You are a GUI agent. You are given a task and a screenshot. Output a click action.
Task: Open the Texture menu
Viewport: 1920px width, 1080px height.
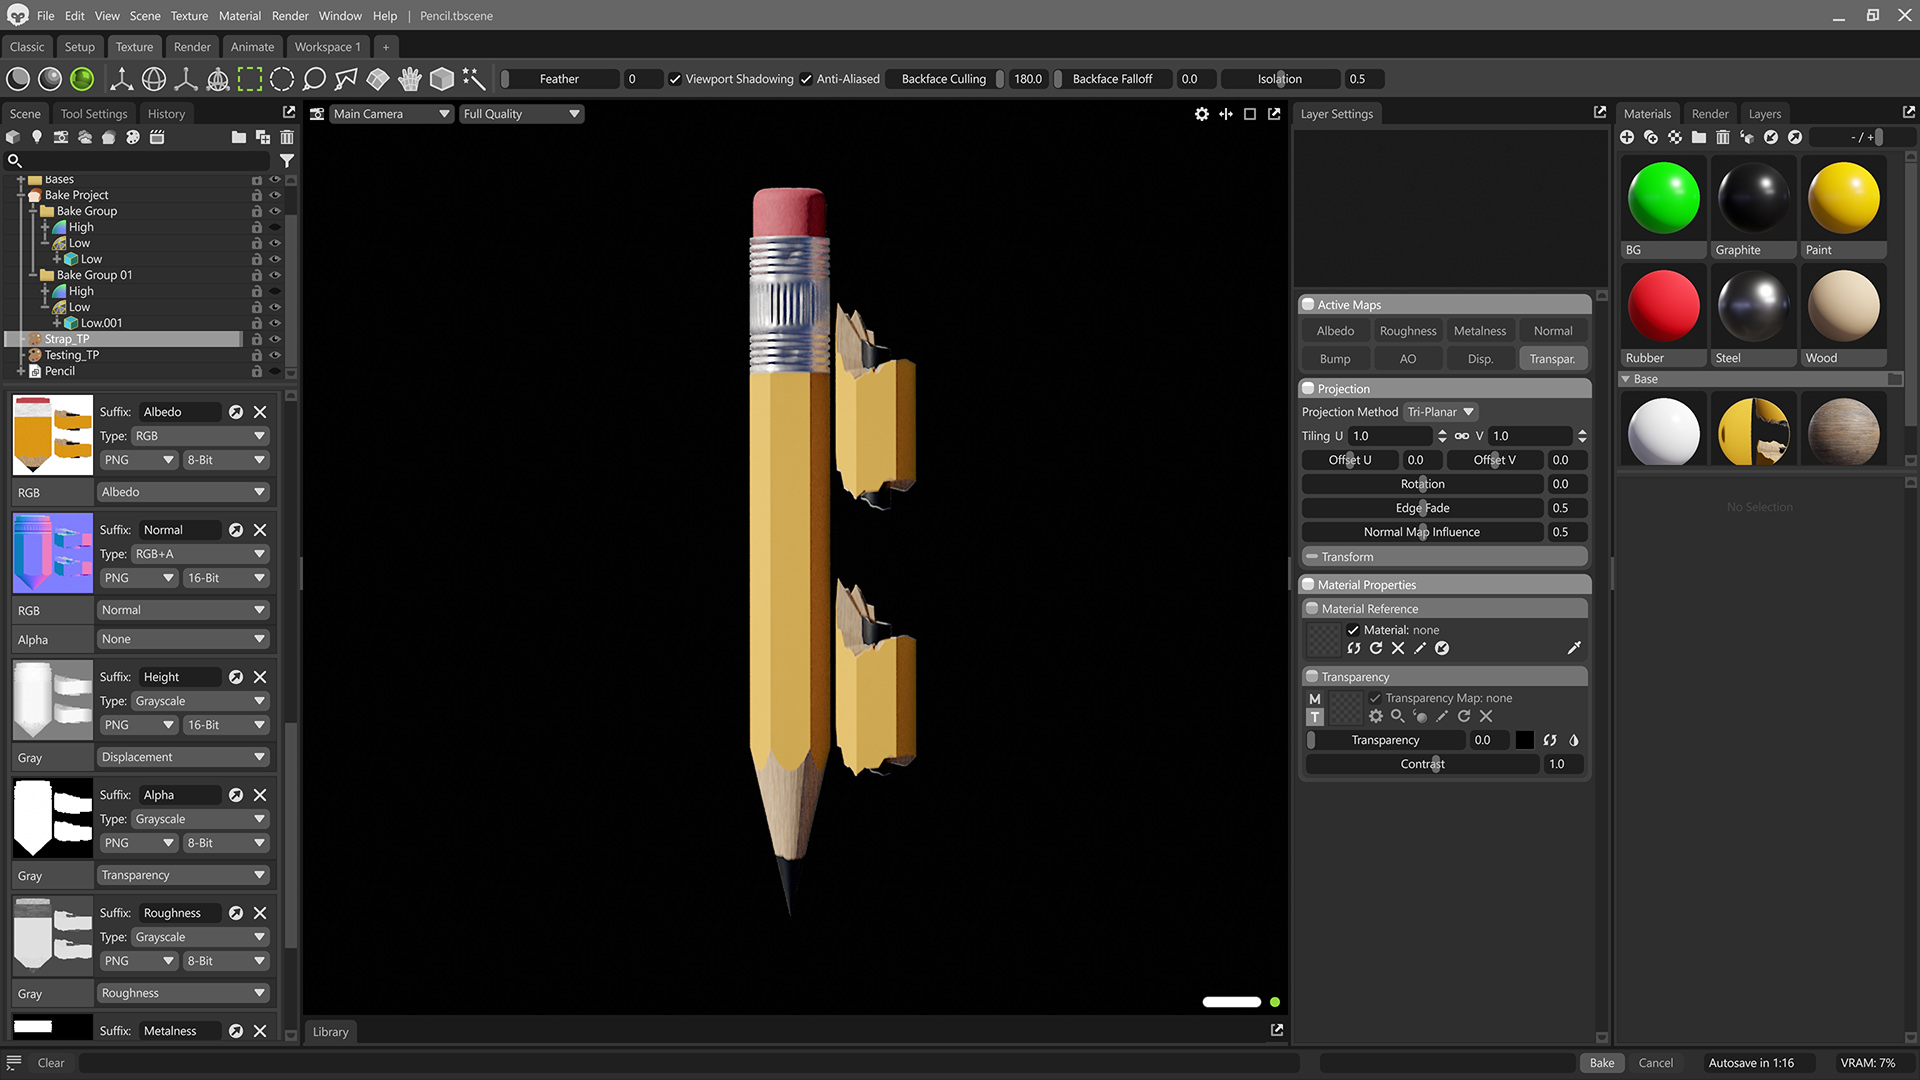point(189,16)
